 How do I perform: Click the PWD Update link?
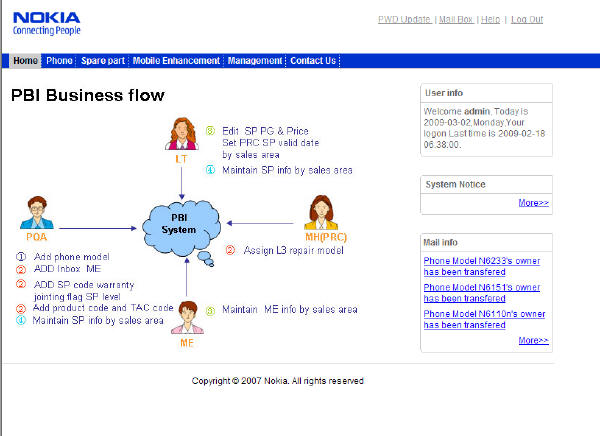click(x=405, y=20)
